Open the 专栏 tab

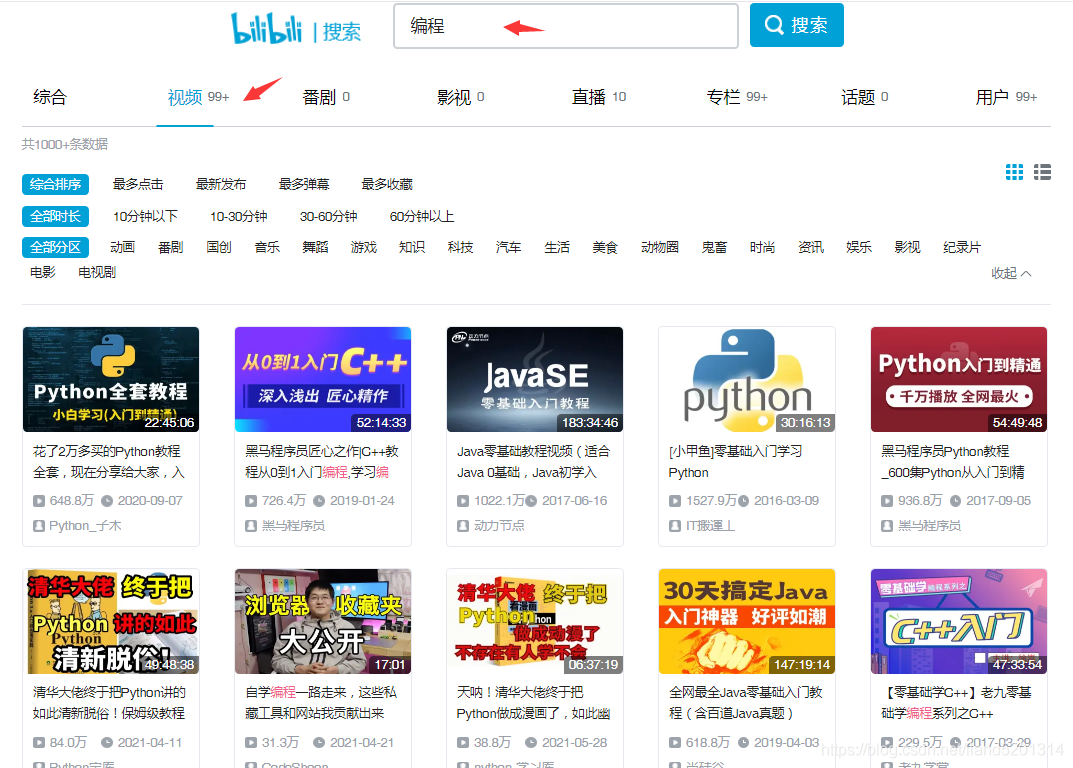[x=737, y=97]
